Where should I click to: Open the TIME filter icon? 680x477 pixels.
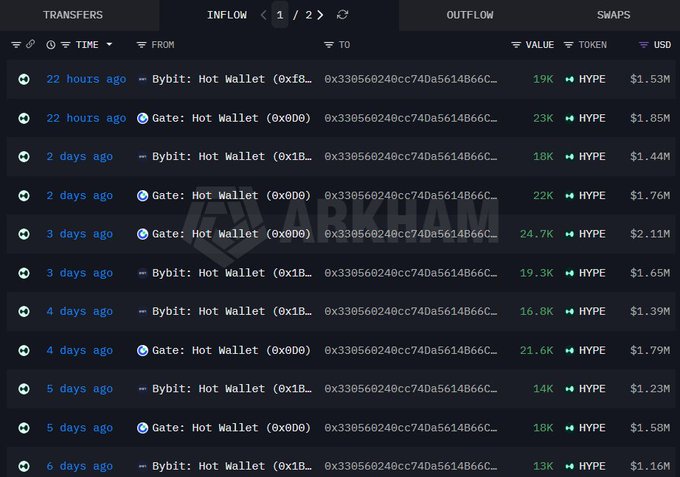[x=65, y=45]
